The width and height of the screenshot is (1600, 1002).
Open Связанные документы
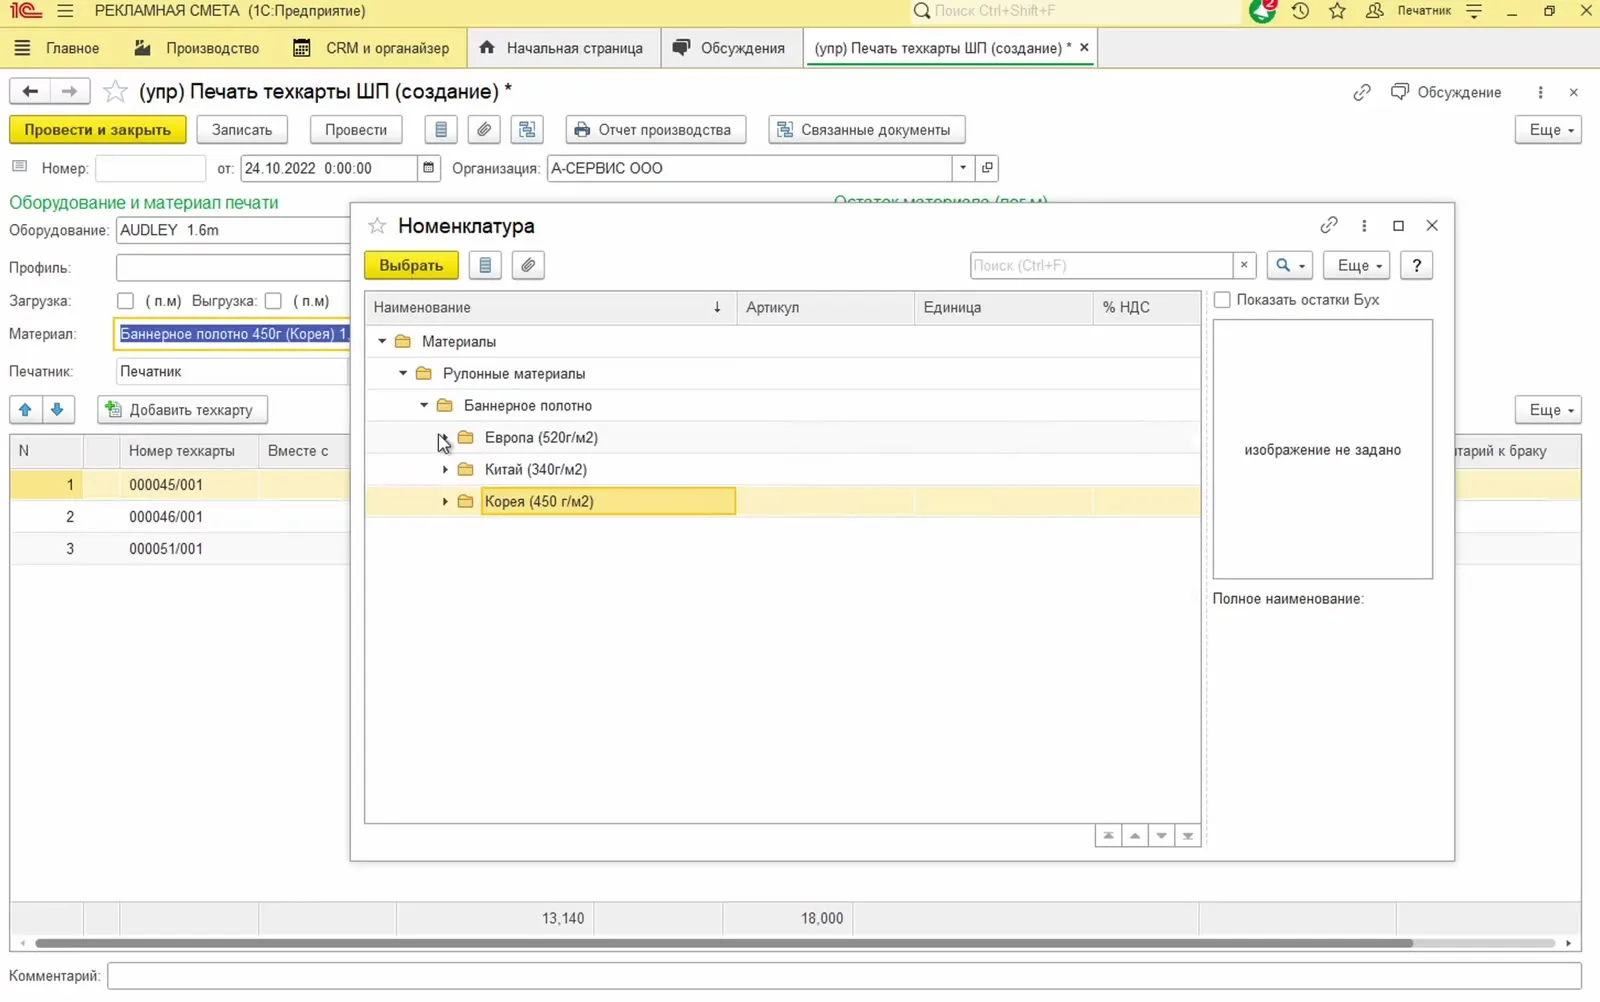tap(866, 130)
